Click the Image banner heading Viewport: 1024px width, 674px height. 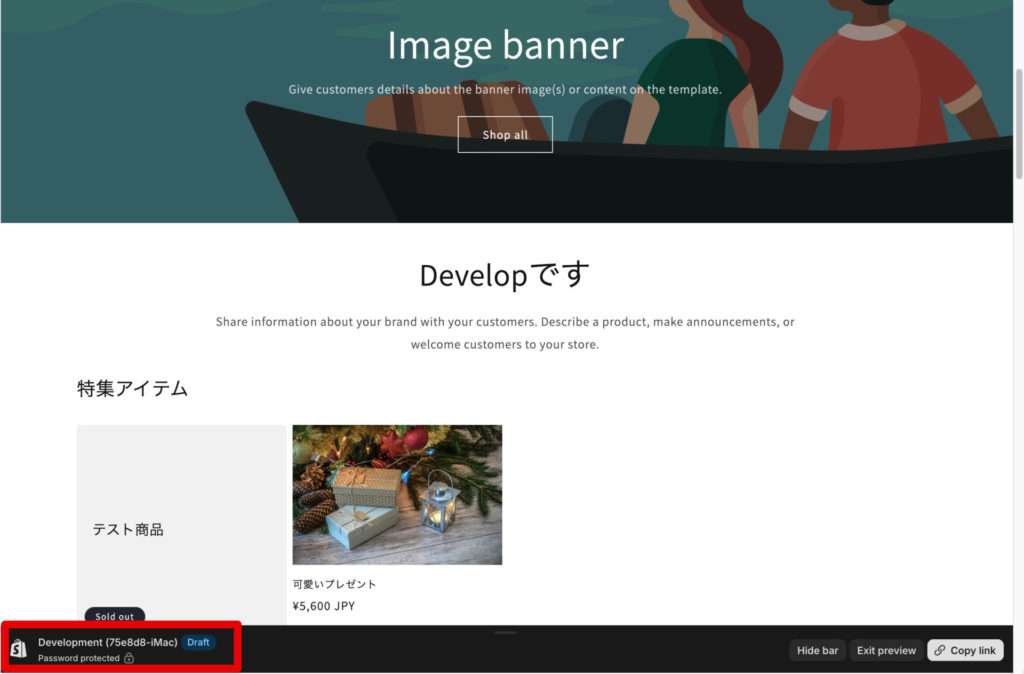(505, 46)
